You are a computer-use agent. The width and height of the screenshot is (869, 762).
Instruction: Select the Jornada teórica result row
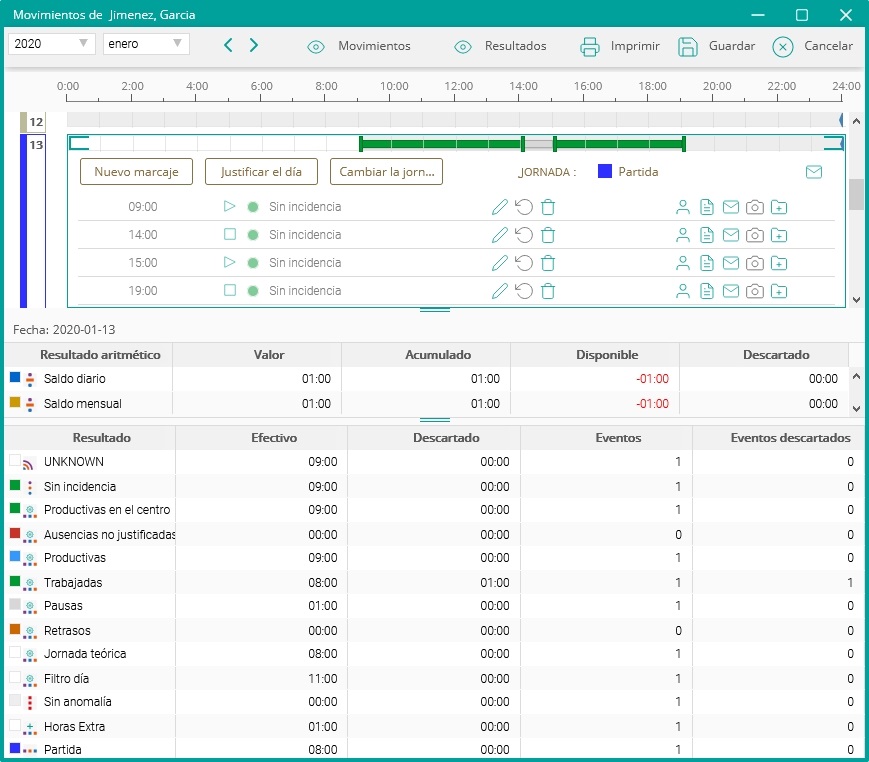tap(434, 654)
